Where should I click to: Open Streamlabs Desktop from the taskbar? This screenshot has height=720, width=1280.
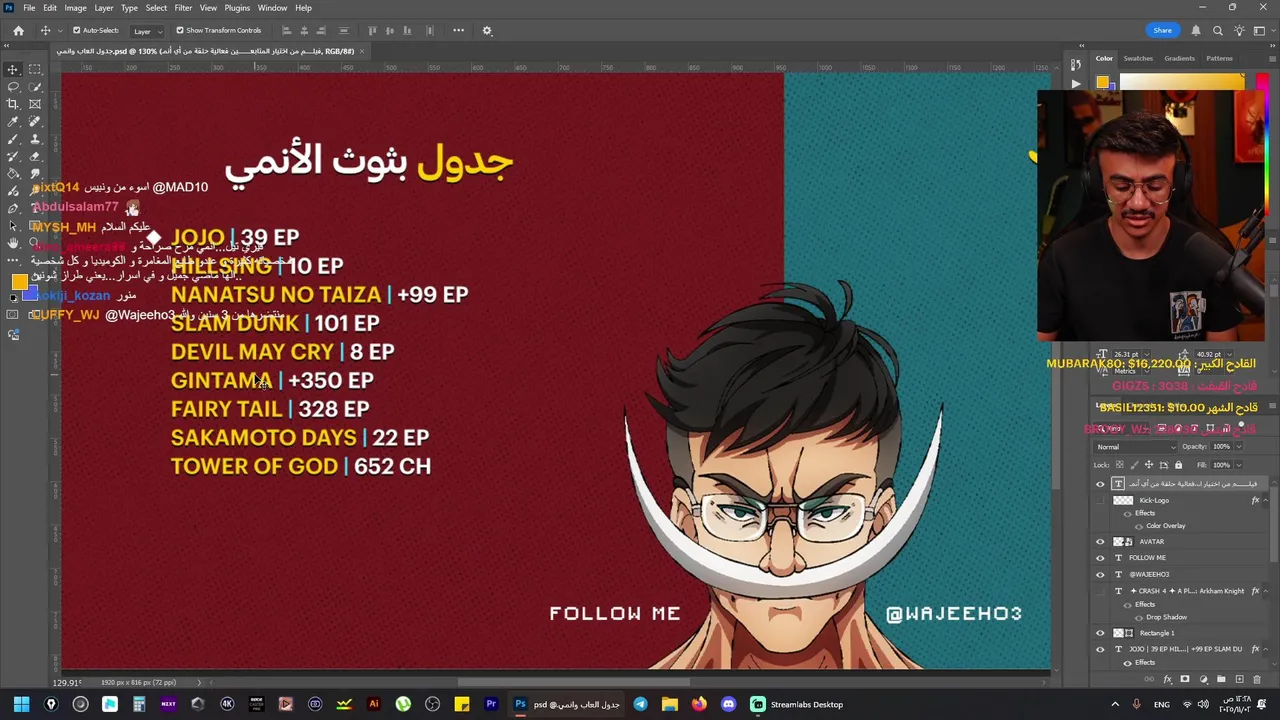[x=797, y=704]
